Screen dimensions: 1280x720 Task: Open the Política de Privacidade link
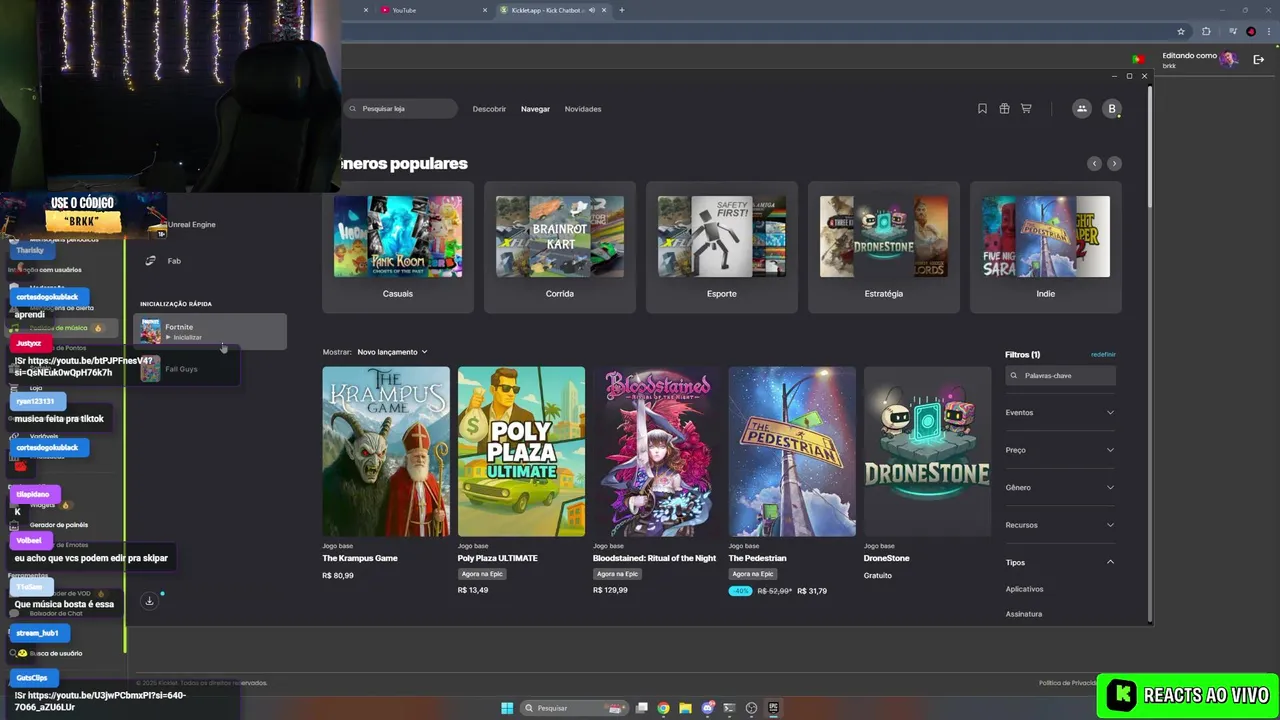[x=1068, y=683]
